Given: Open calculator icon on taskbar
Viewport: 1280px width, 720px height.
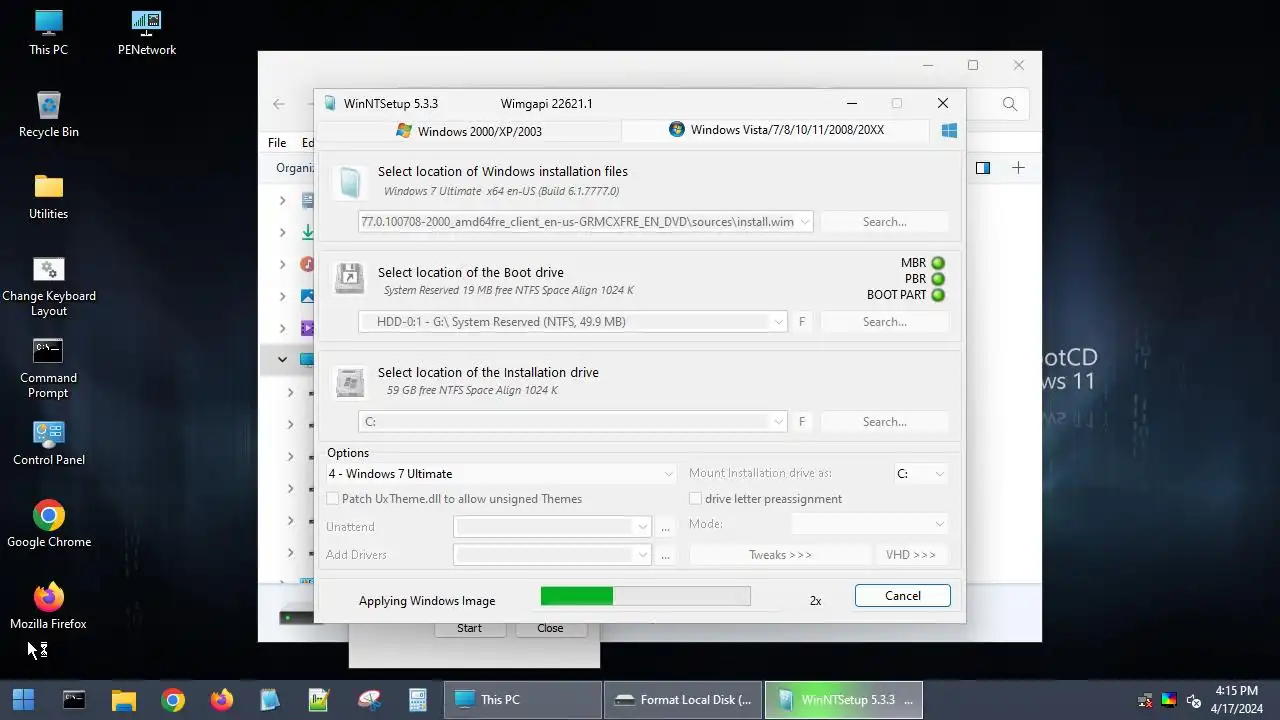Looking at the screenshot, I should 418,700.
